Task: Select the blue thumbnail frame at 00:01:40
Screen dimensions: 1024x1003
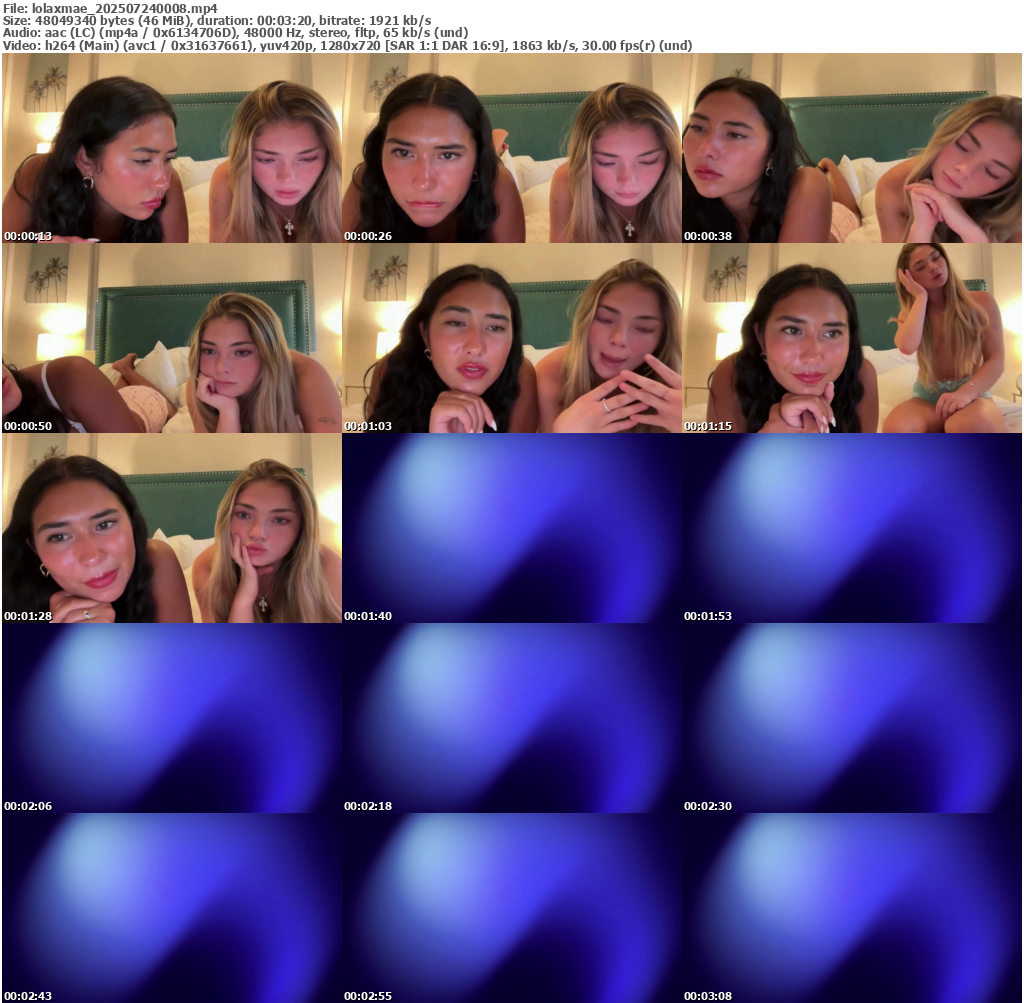Action: coord(512,528)
